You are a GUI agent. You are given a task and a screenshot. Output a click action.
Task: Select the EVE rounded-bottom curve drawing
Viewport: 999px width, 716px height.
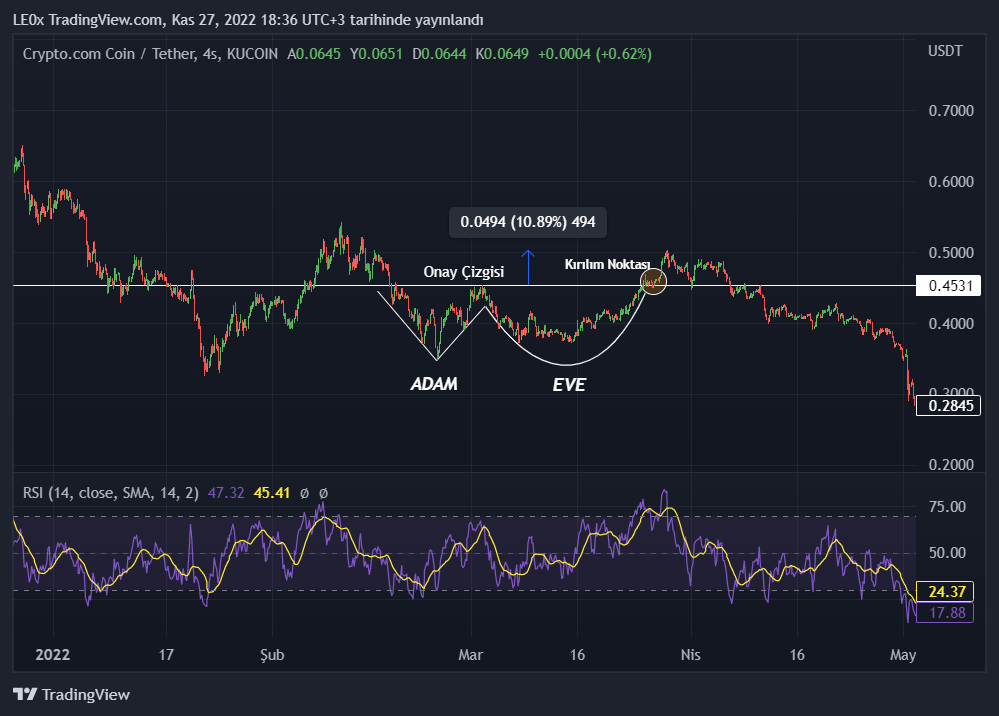[x=567, y=363]
